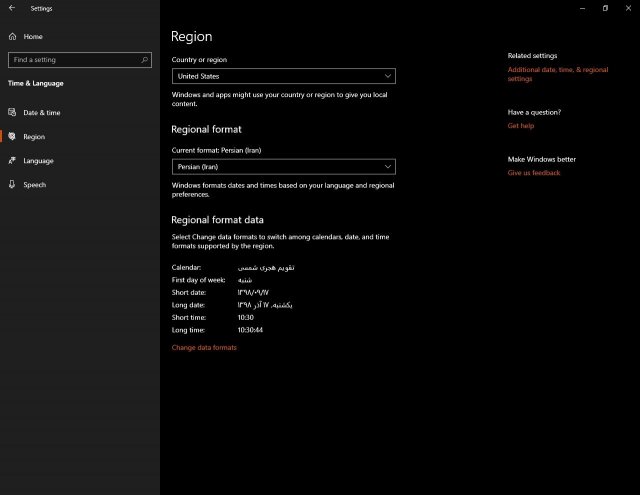The height and width of the screenshot is (495, 640).
Task: Go back using the arrow icon
Action: (12, 8)
